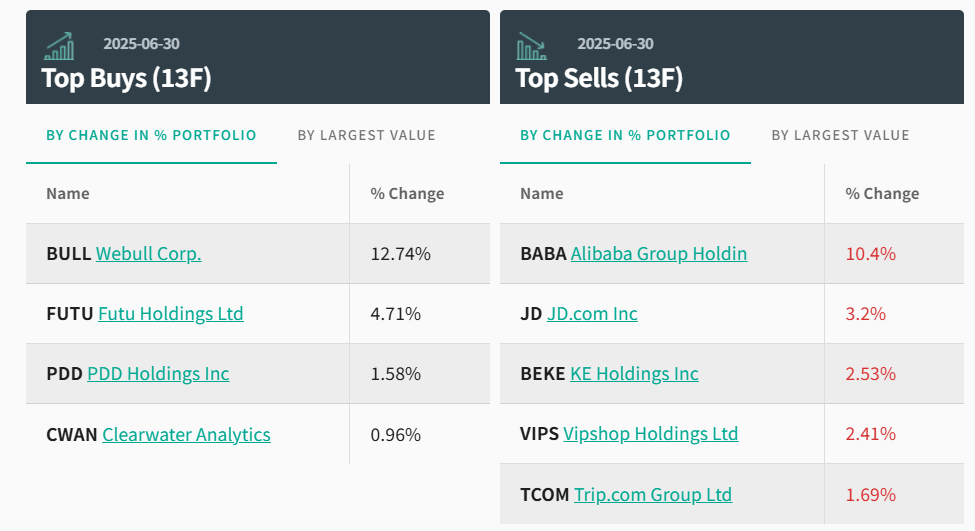Open the Trip.com Group Ltd link
Viewport: 975px width, 531px height.
(652, 494)
